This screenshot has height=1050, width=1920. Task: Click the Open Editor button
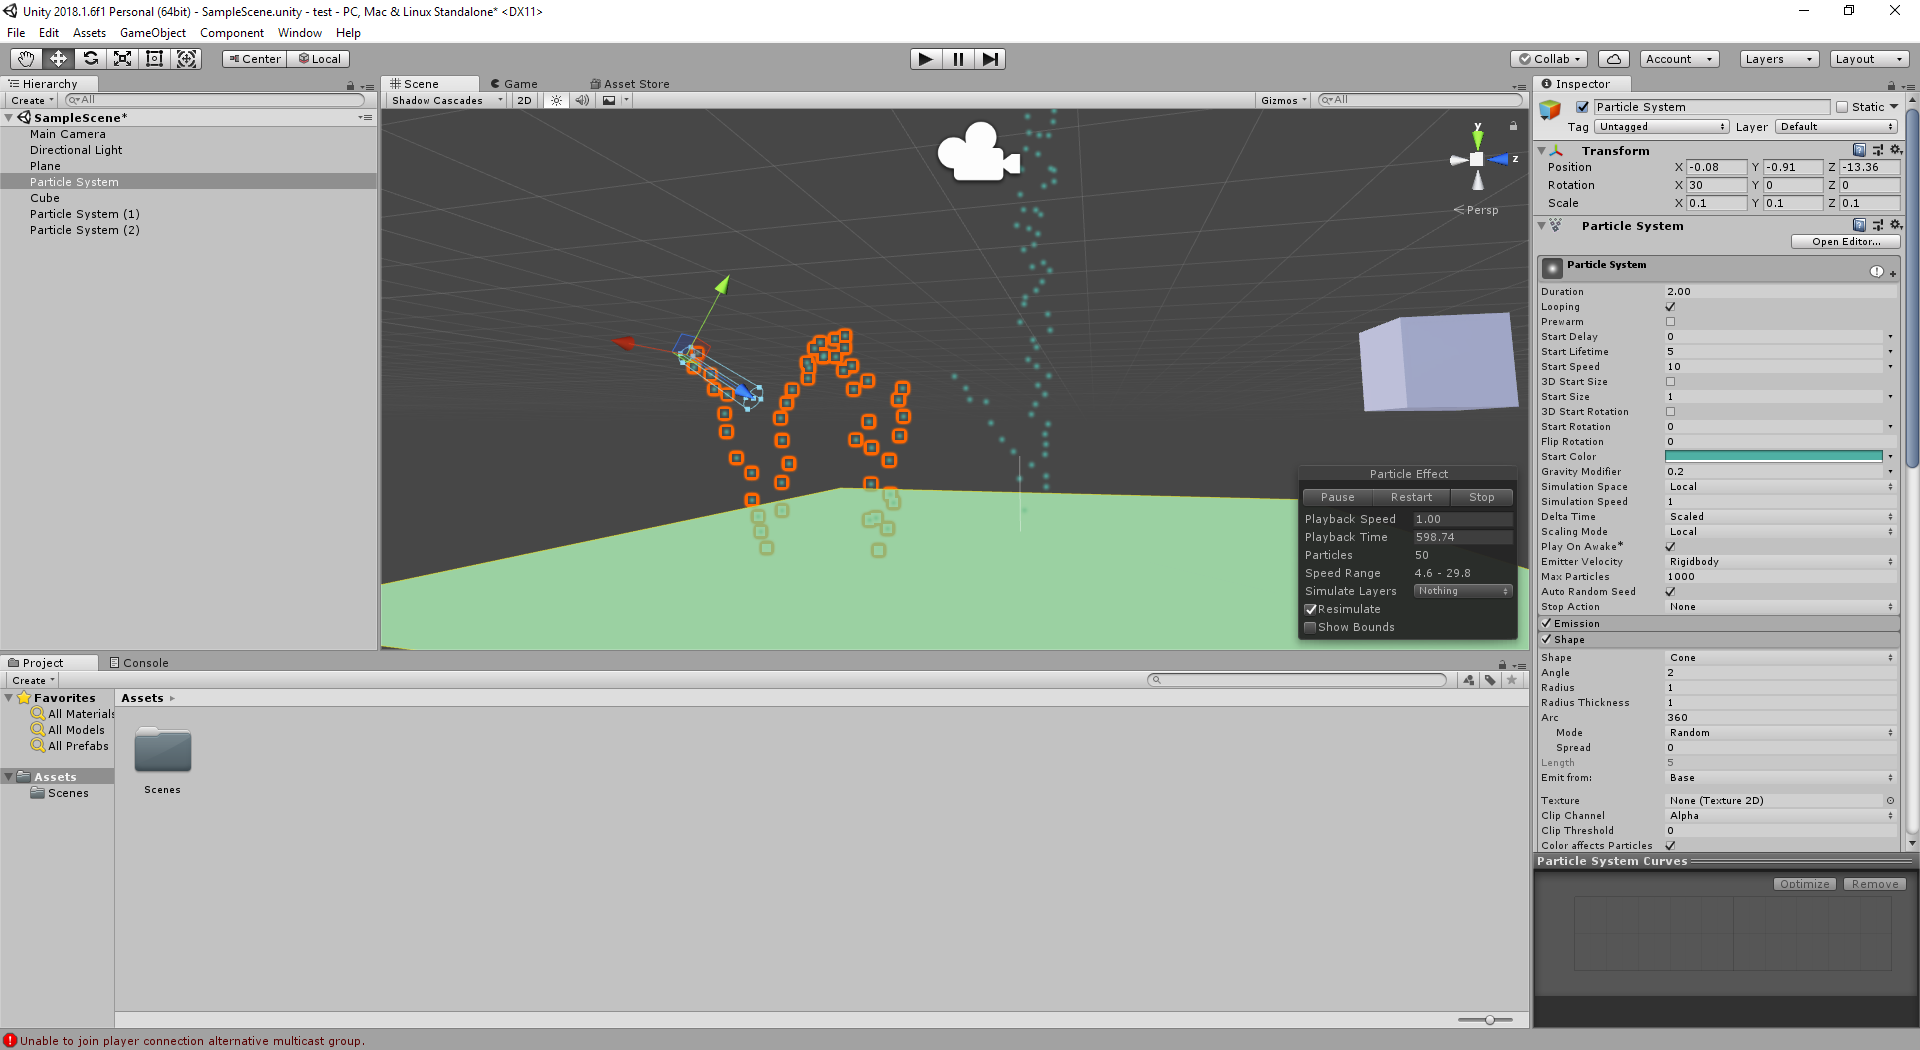[1845, 242]
